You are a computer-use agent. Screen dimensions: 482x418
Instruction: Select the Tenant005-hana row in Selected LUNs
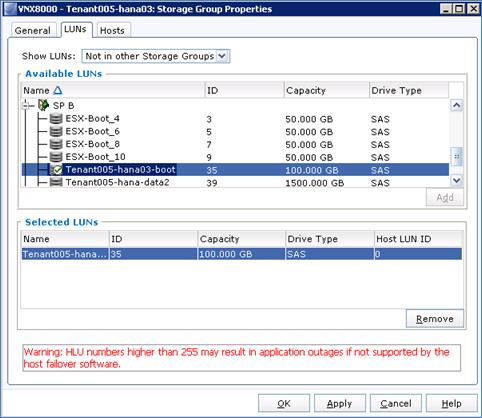(x=242, y=254)
